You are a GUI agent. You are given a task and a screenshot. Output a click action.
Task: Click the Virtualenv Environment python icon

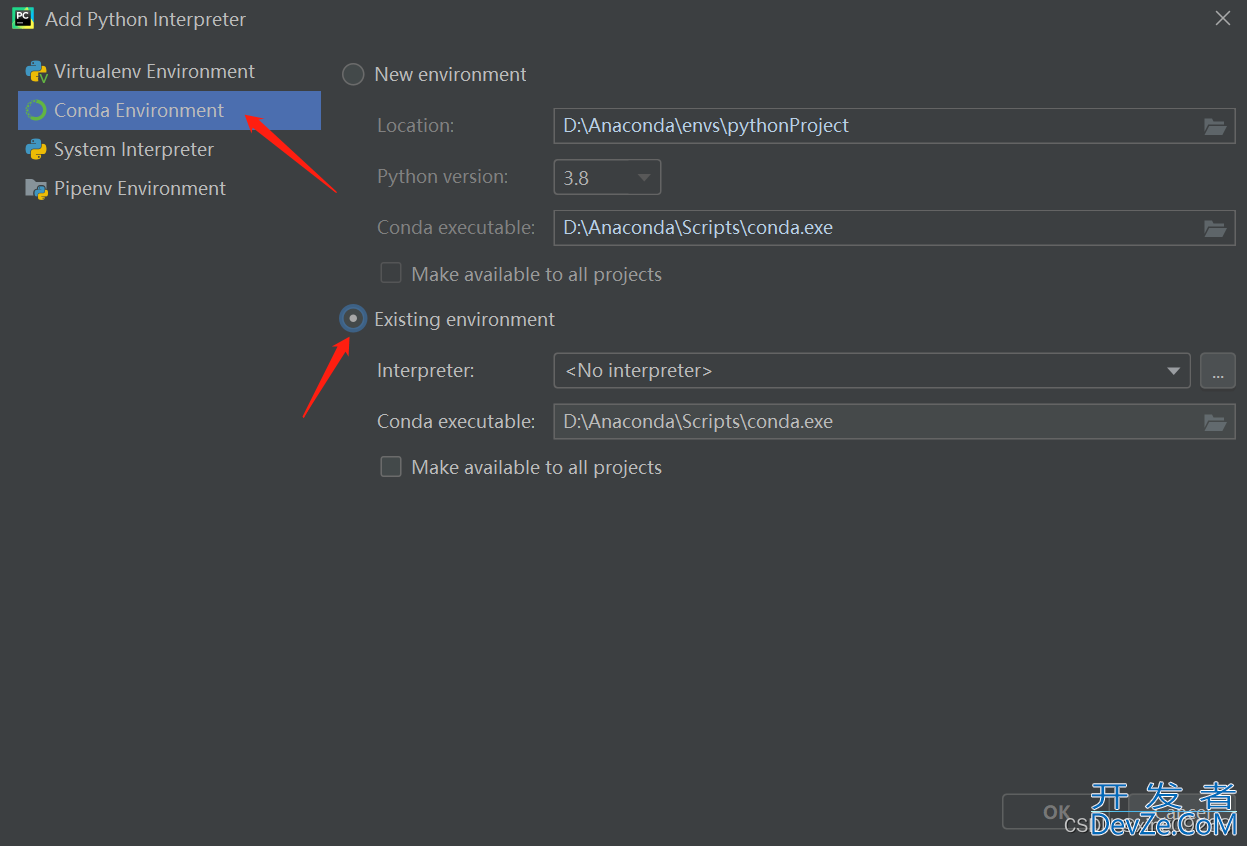[x=37, y=72]
